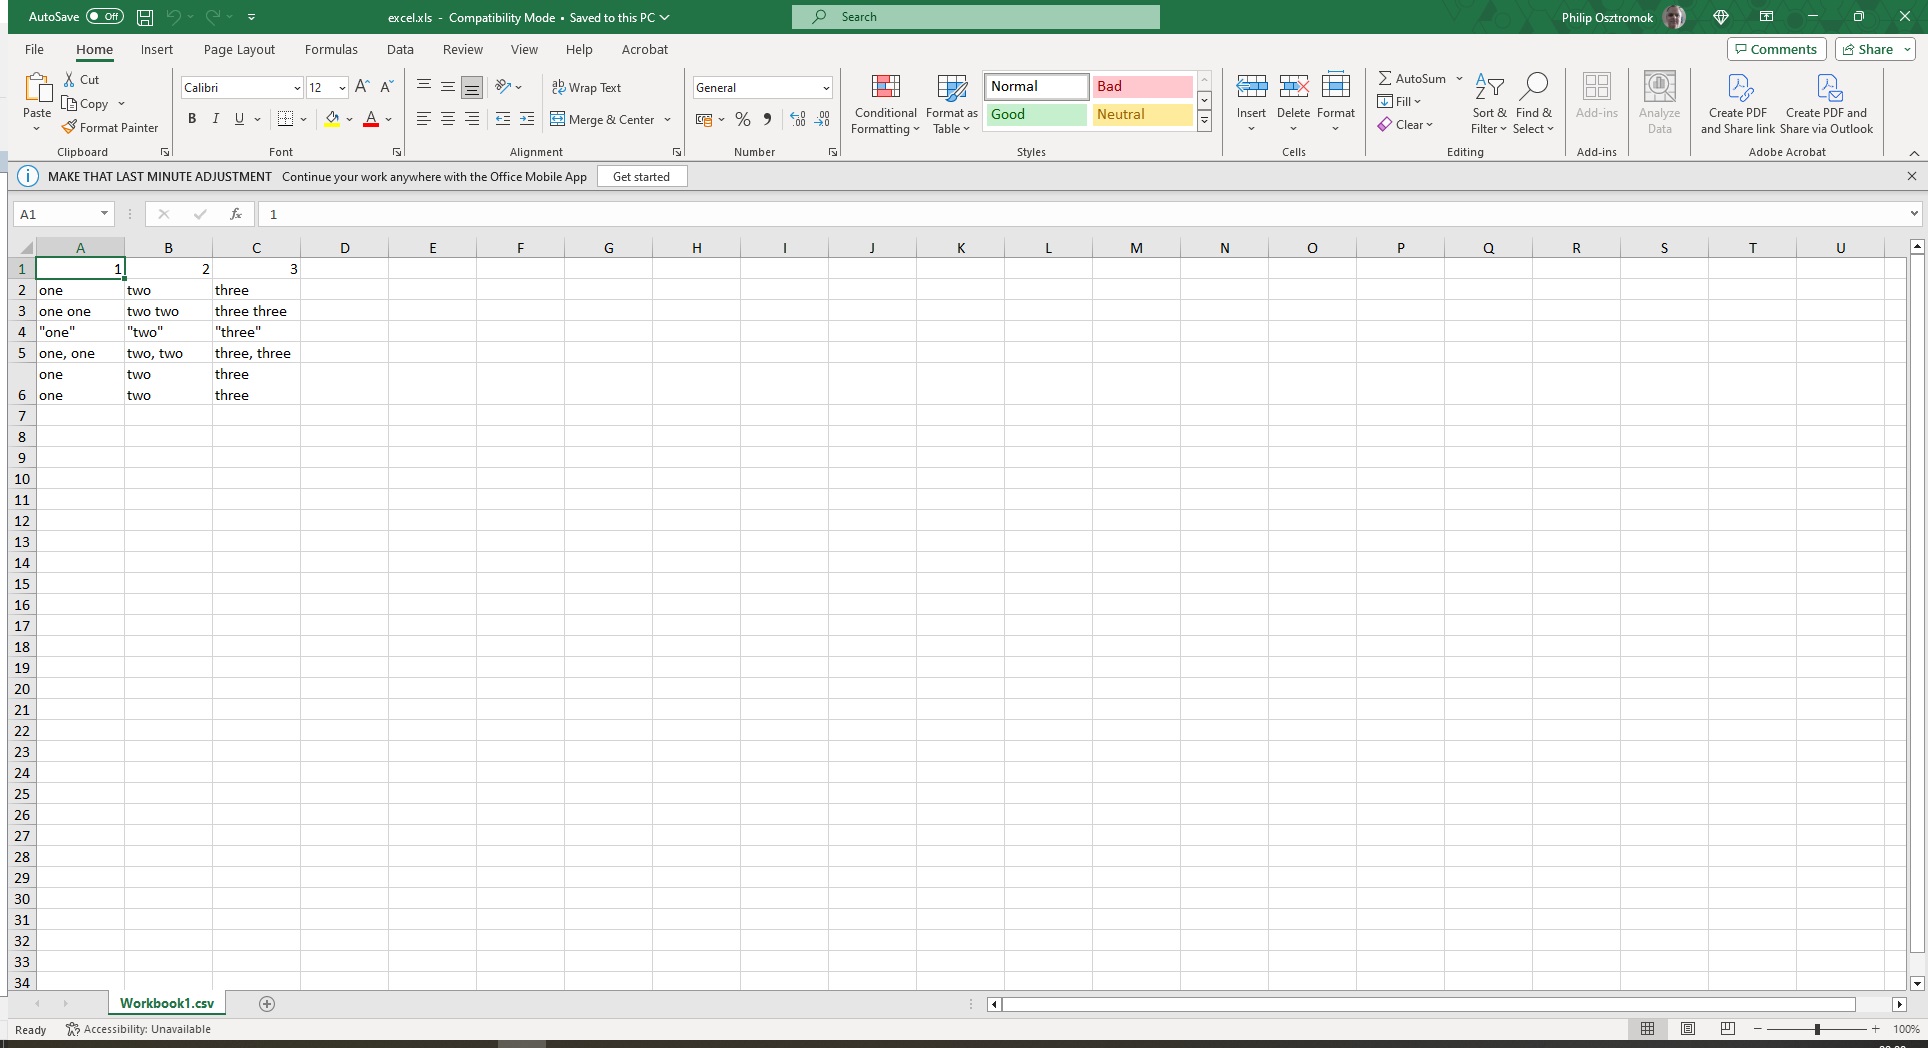Switch to the Insert tab
The height and width of the screenshot is (1048, 1928).
pyautogui.click(x=156, y=49)
